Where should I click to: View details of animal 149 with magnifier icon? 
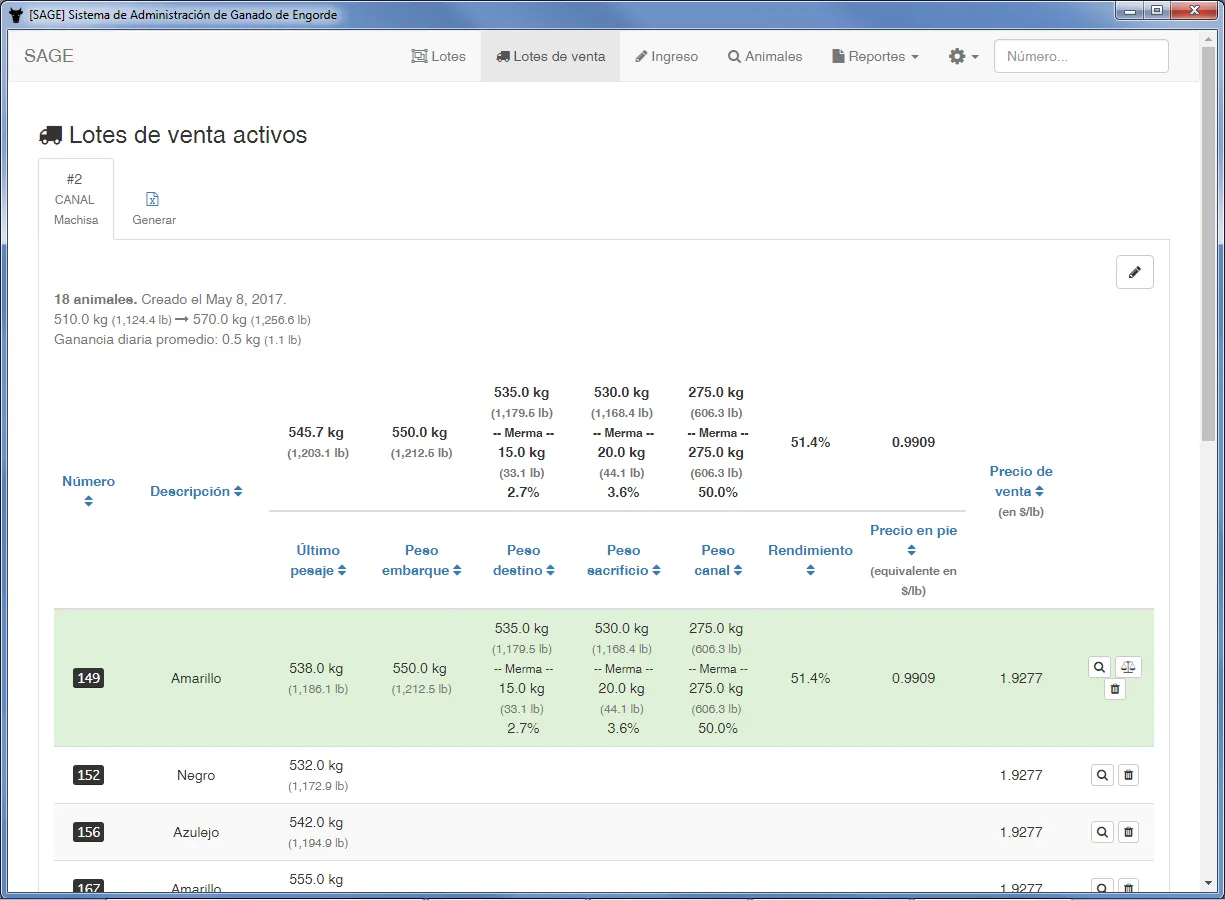(x=1099, y=666)
